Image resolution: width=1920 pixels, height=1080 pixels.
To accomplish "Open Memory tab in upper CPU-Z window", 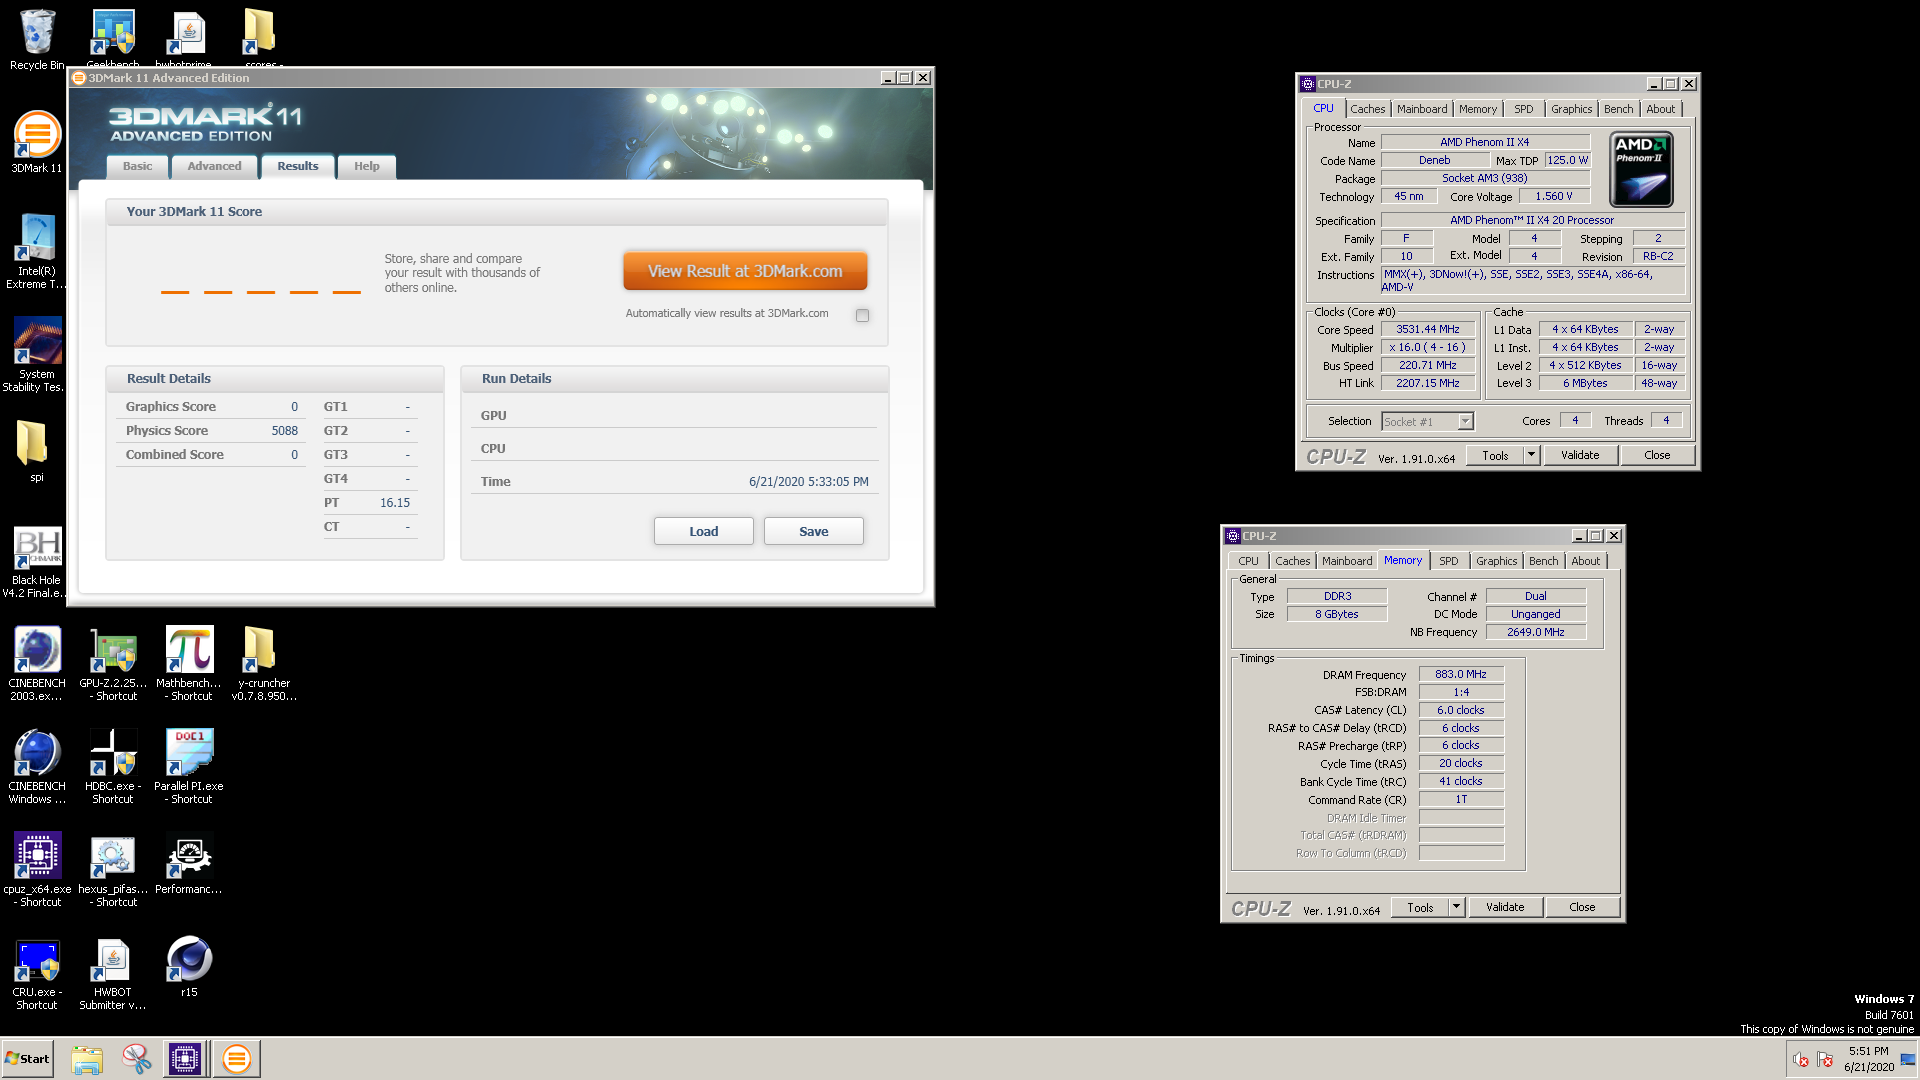I will coord(1477,109).
